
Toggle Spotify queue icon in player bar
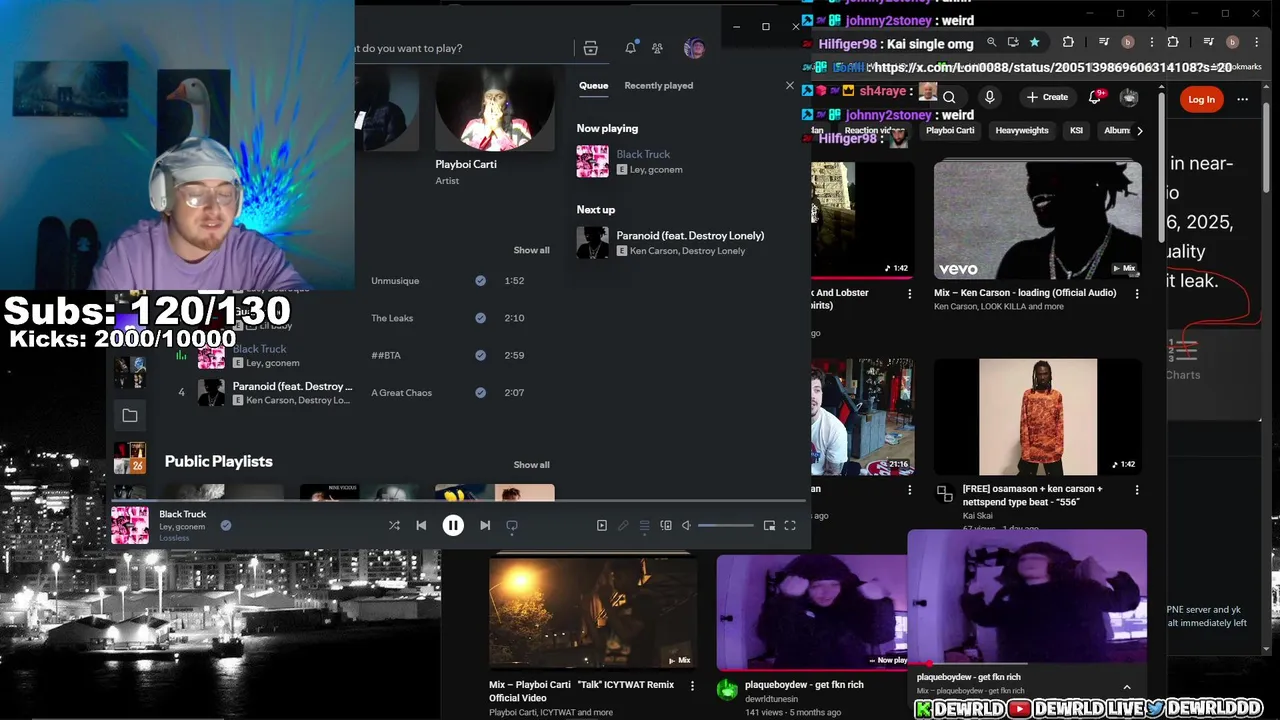[644, 525]
